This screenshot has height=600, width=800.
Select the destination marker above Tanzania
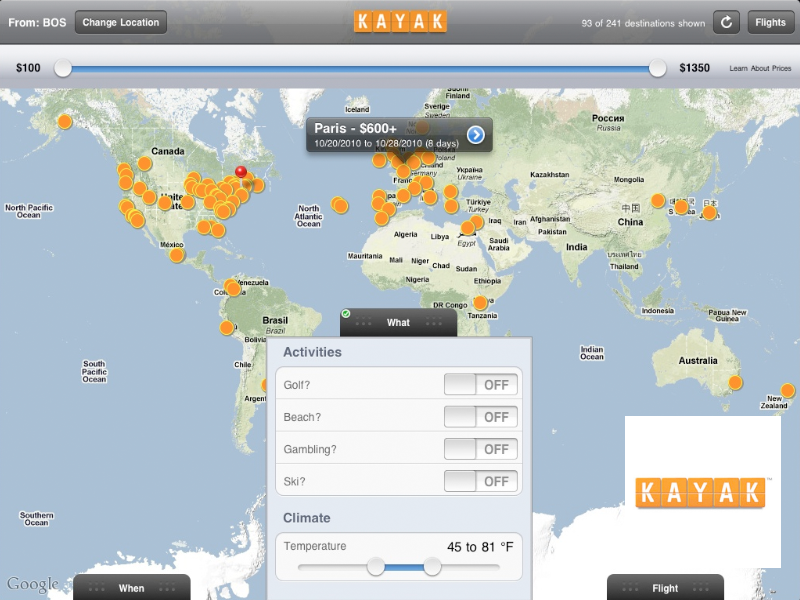tap(480, 303)
